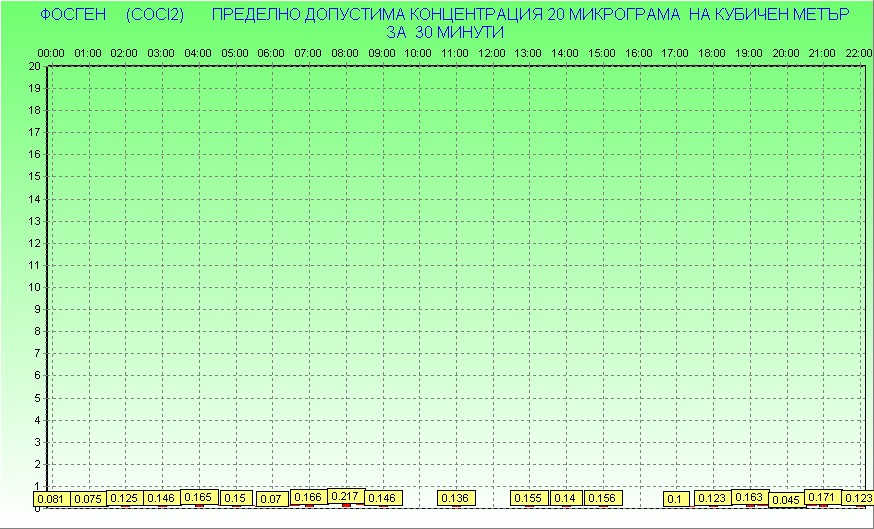Select the 0.136 data label
The image size is (874, 529).
[x=457, y=498]
